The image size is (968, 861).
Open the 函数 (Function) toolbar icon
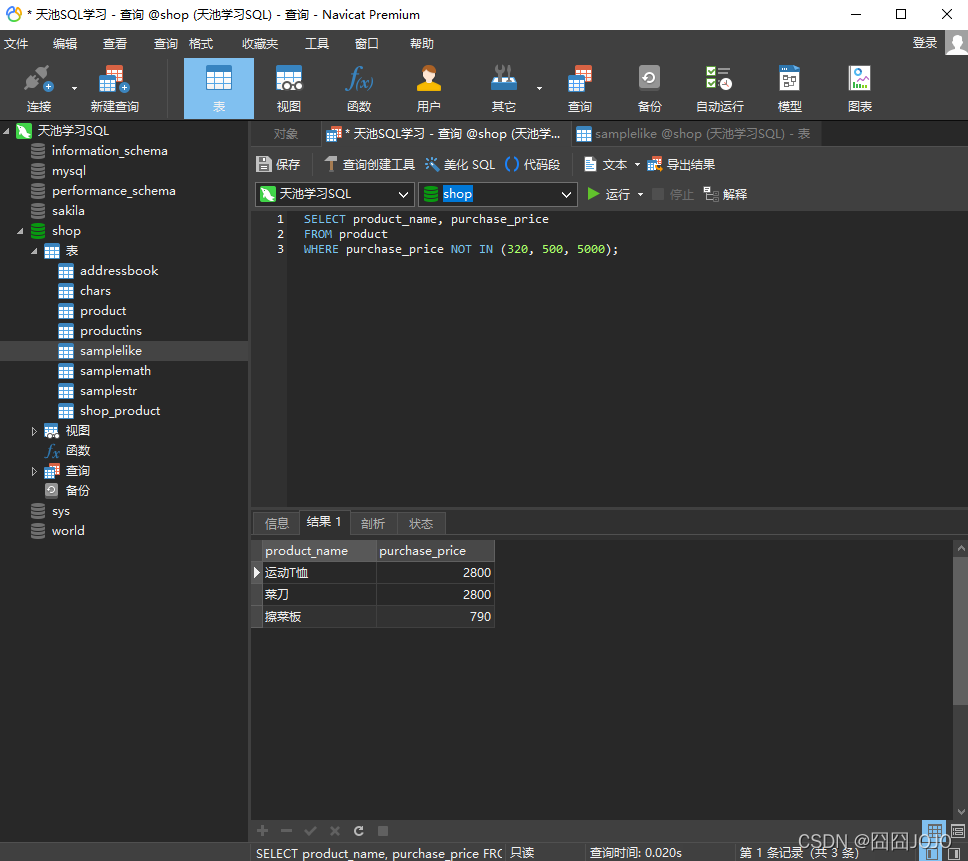point(359,88)
